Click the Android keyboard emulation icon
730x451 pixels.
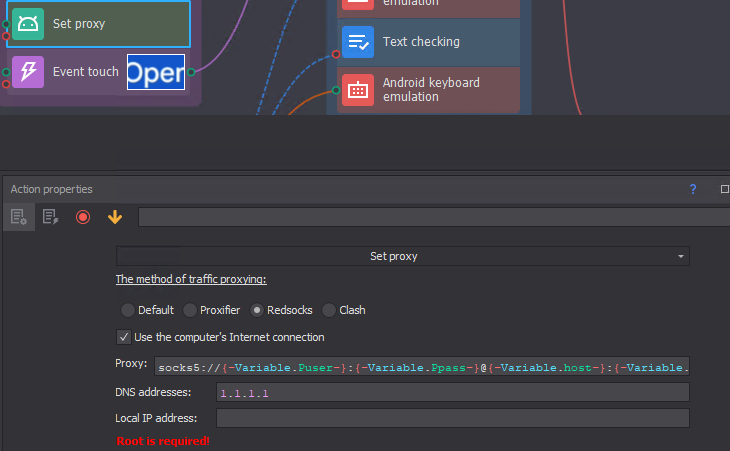358,90
